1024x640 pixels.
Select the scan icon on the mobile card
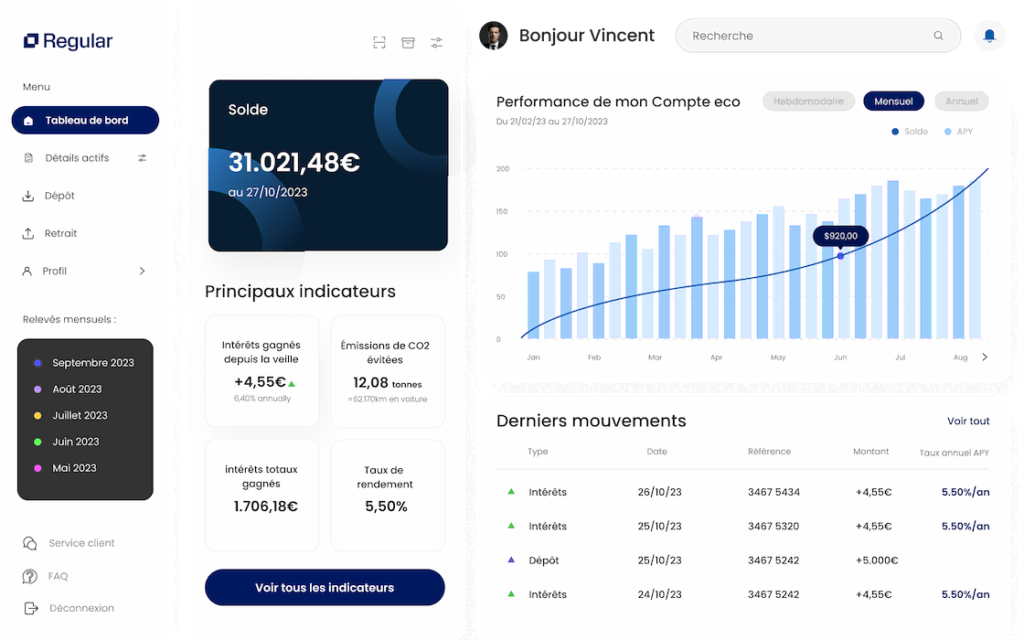(379, 42)
